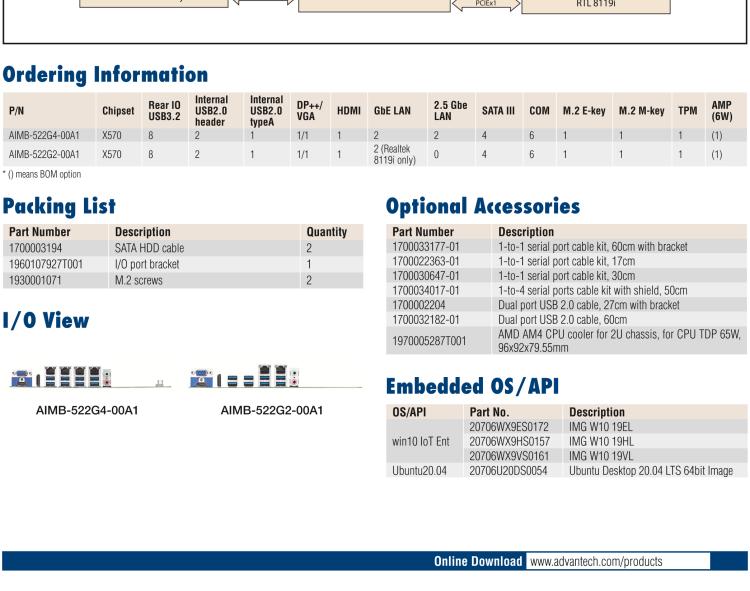This screenshot has height=591, width=750.
Task: Click packing part number 1960107927T001
Action: pos(46,264)
